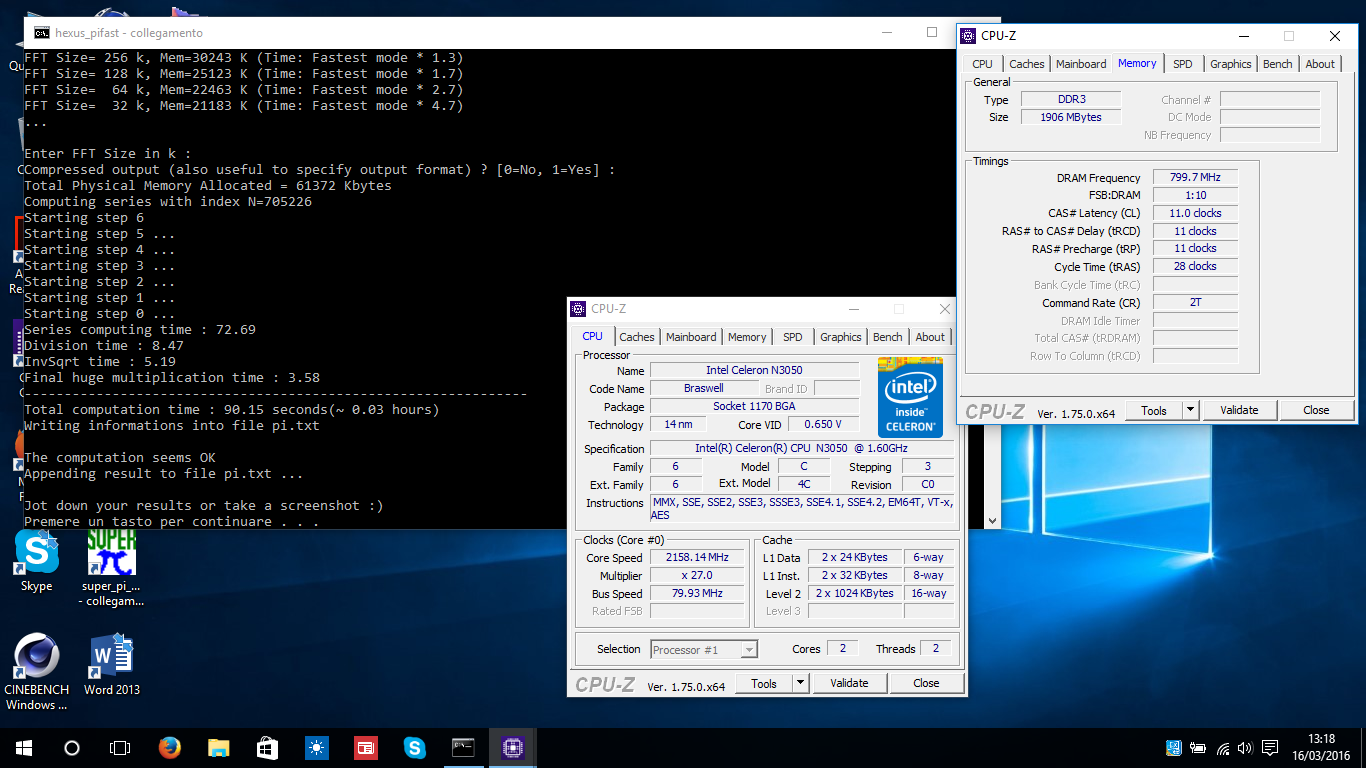This screenshot has height=768, width=1366.
Task: Open Caches tab in Memory CPU-Z window
Action: click(x=1026, y=64)
